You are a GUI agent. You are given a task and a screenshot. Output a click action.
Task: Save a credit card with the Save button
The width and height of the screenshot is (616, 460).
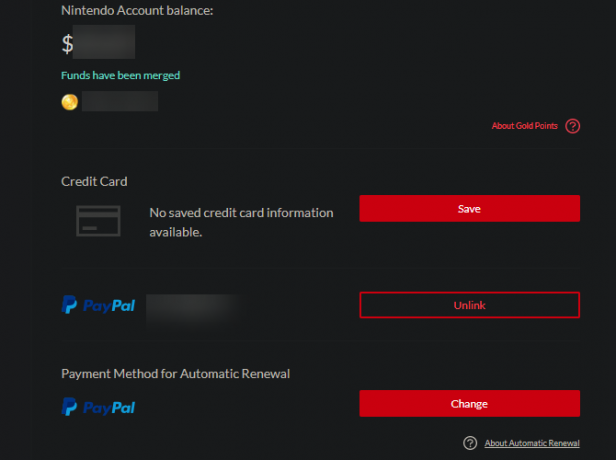coord(469,209)
